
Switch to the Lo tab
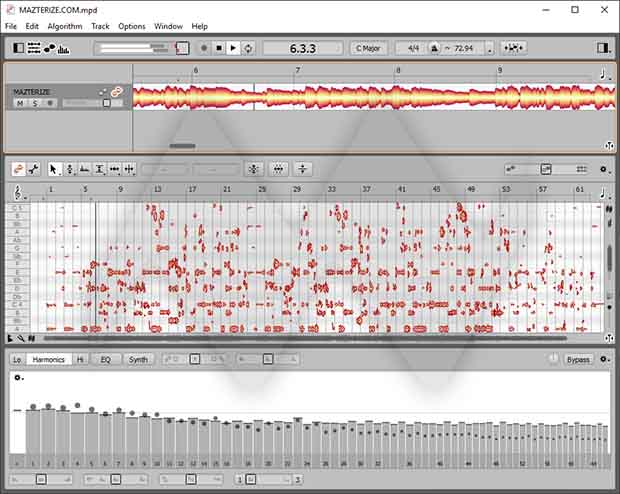point(17,360)
